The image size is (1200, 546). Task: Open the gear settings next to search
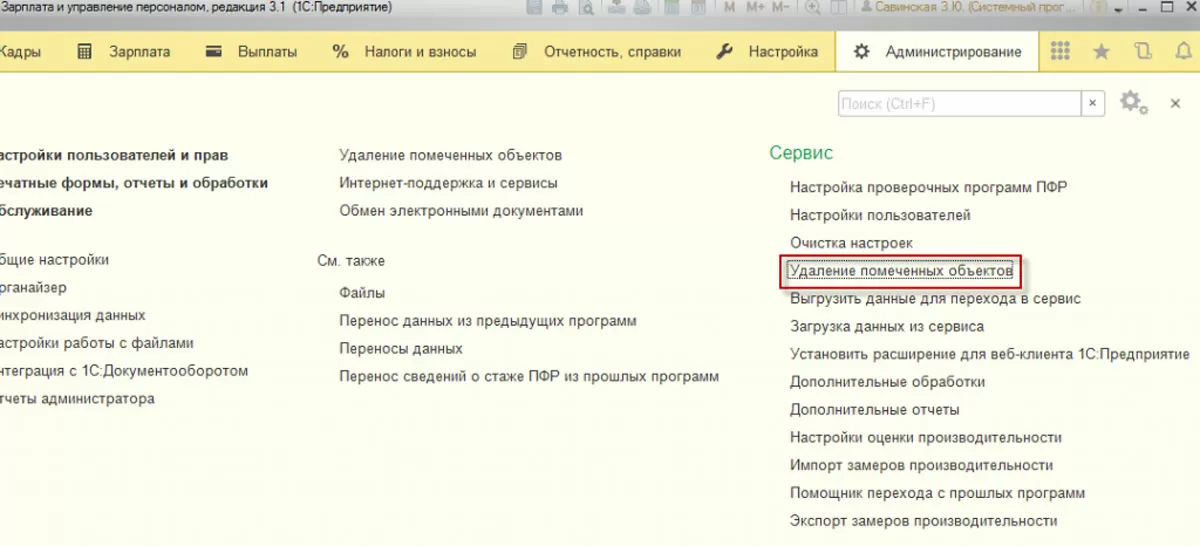coord(1132,103)
